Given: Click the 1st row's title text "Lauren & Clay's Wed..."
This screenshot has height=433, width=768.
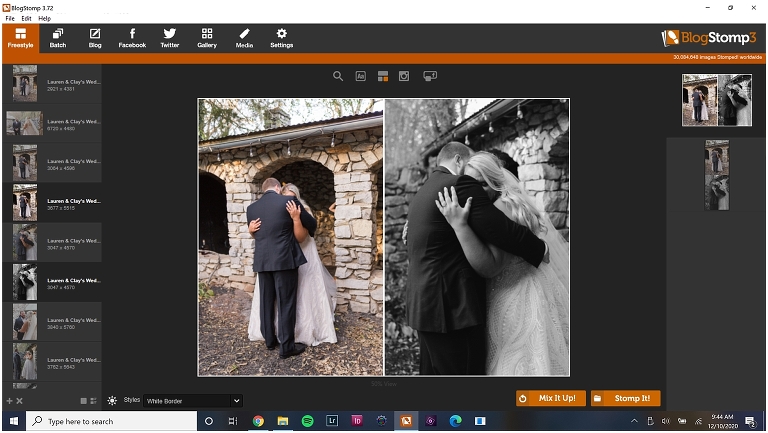Looking at the screenshot, I should coord(74,82).
